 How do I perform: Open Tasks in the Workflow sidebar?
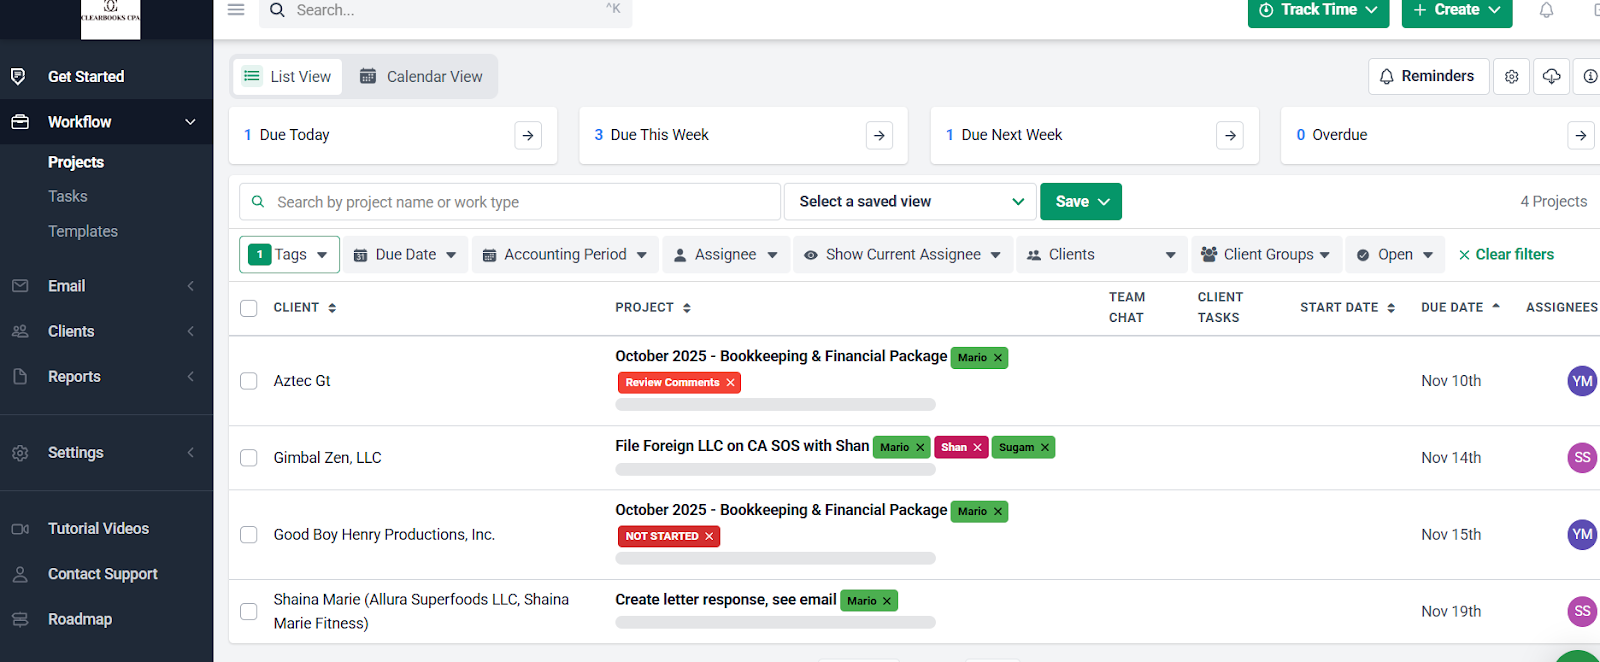68,197
